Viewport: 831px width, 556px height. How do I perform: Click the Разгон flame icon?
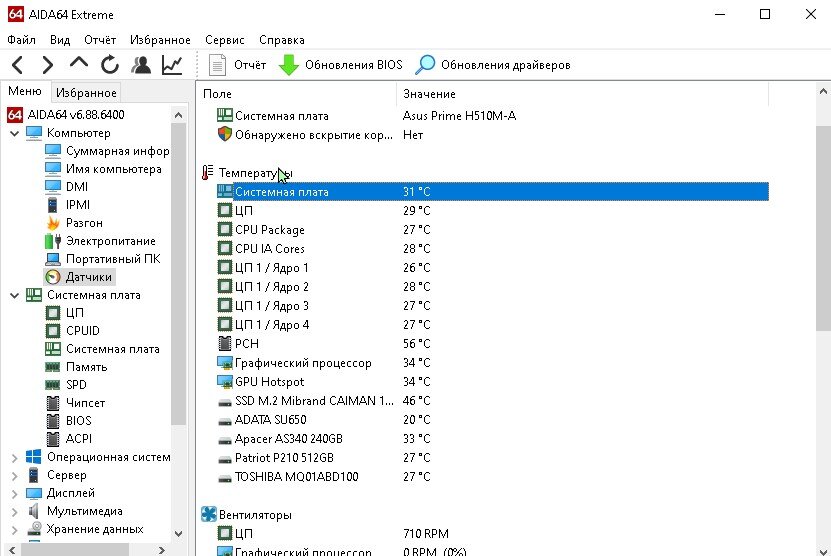pos(52,223)
